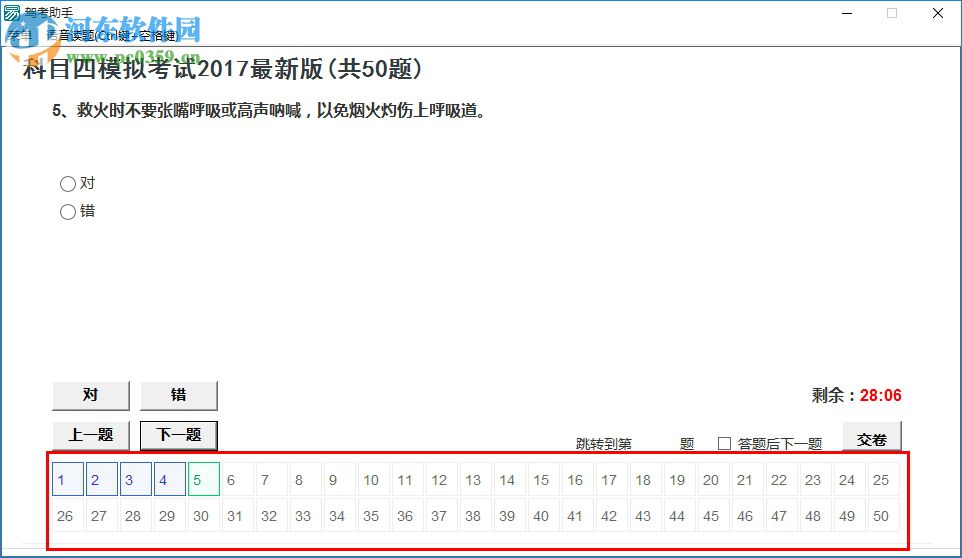The height and width of the screenshot is (558, 962).
Task: Jump to question 43 tile
Action: tap(646, 515)
